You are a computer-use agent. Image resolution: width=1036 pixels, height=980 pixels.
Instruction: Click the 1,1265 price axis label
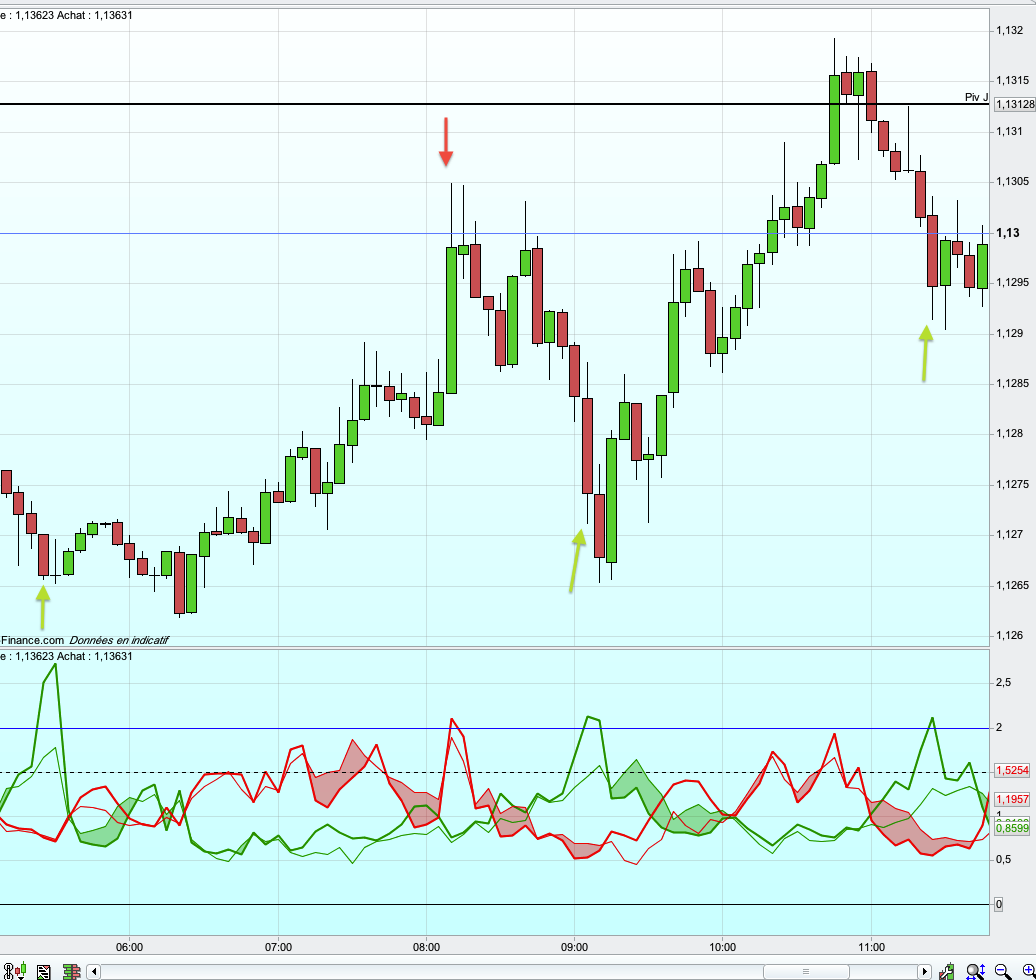pos(1012,585)
